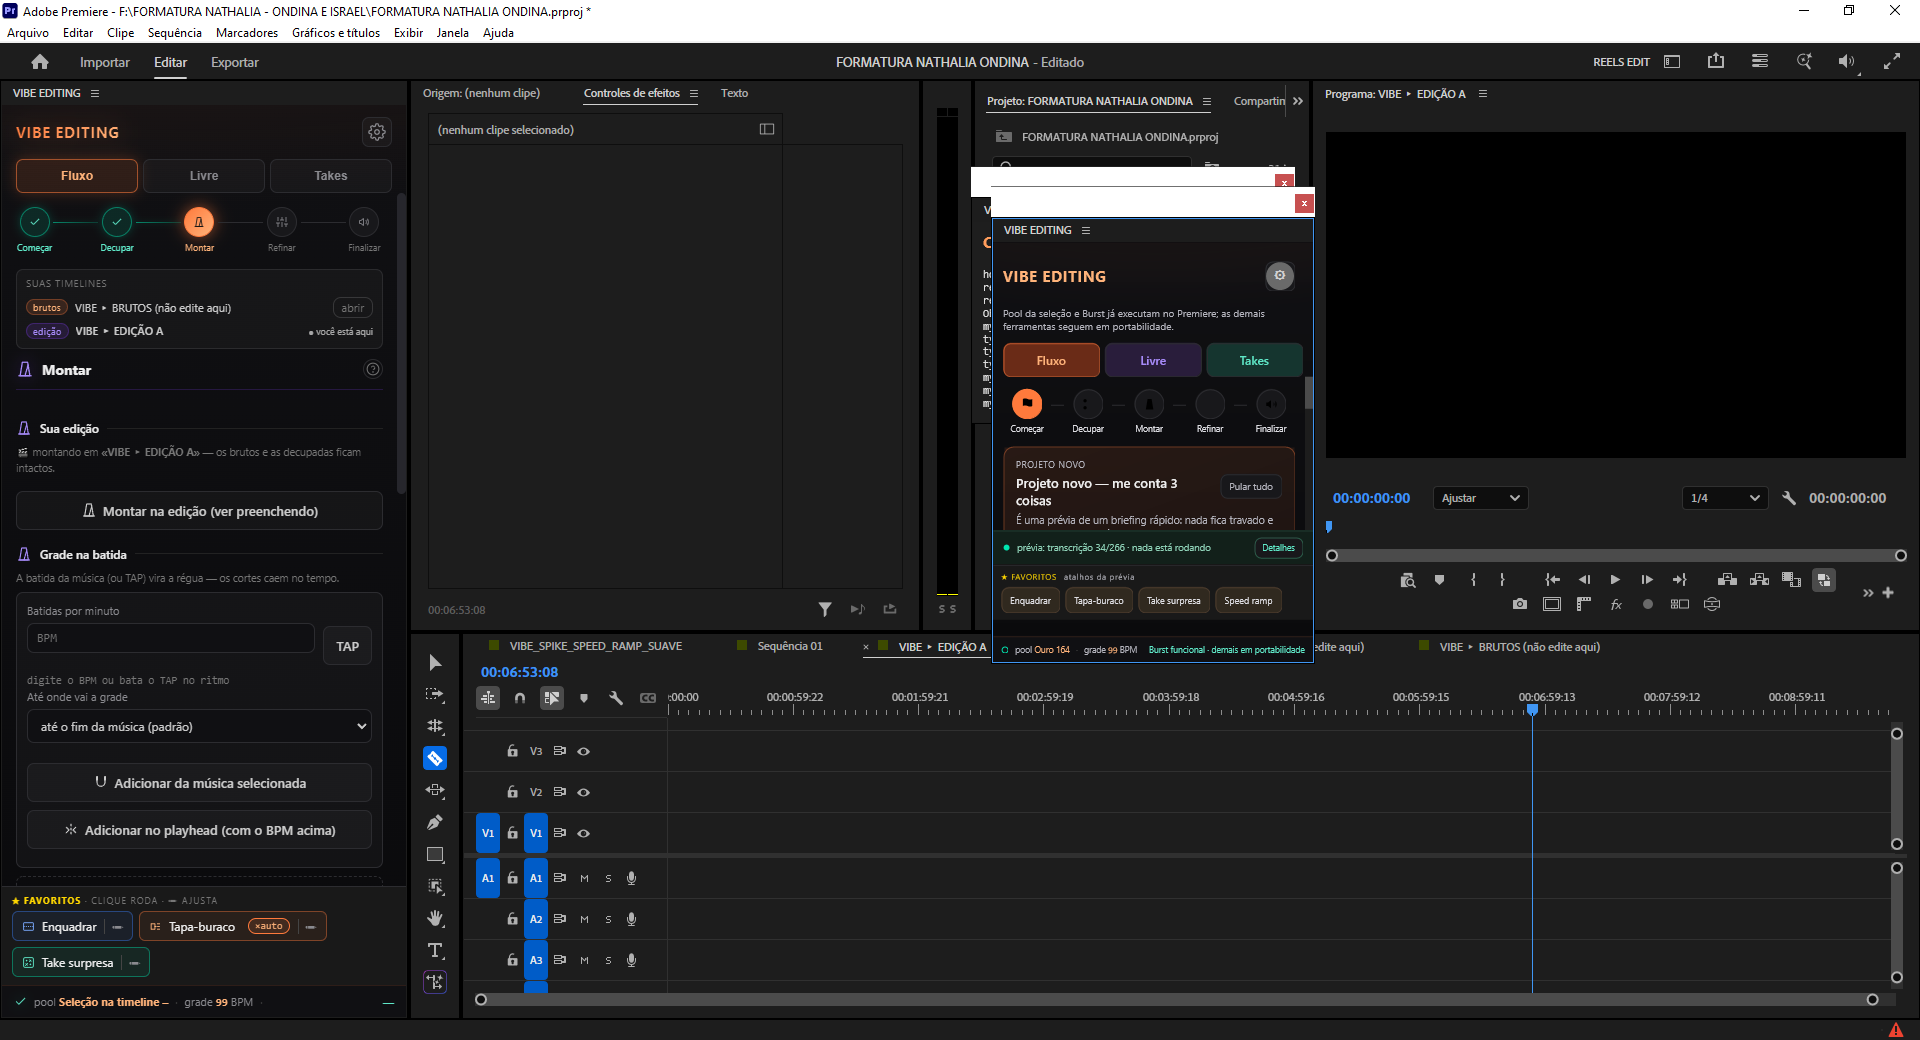The image size is (1920, 1040).
Task: Open the 1/4 playback resolution dropdown
Action: point(1725,498)
